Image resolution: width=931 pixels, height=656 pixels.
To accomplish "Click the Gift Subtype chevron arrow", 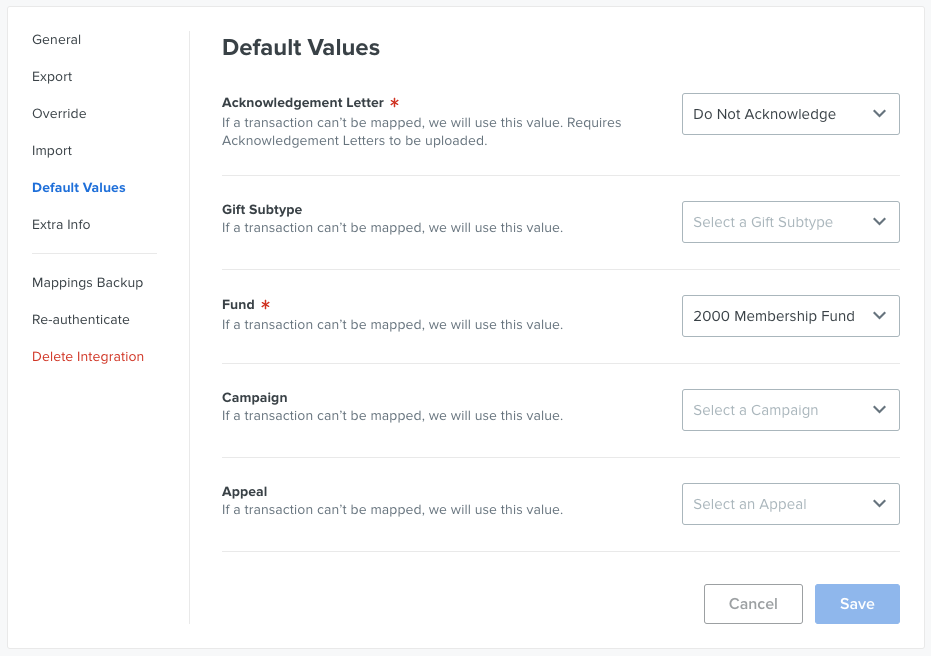I will click(x=879, y=222).
